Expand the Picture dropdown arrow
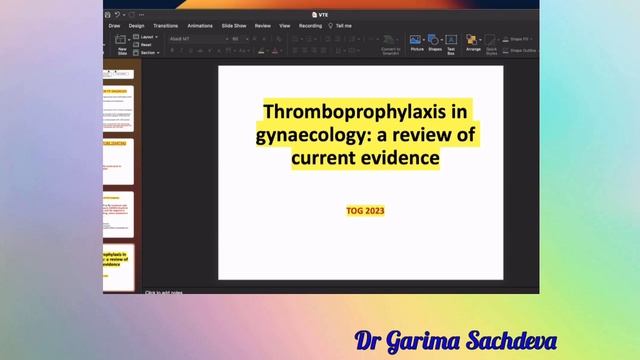This screenshot has width=640, height=360. 424,40
